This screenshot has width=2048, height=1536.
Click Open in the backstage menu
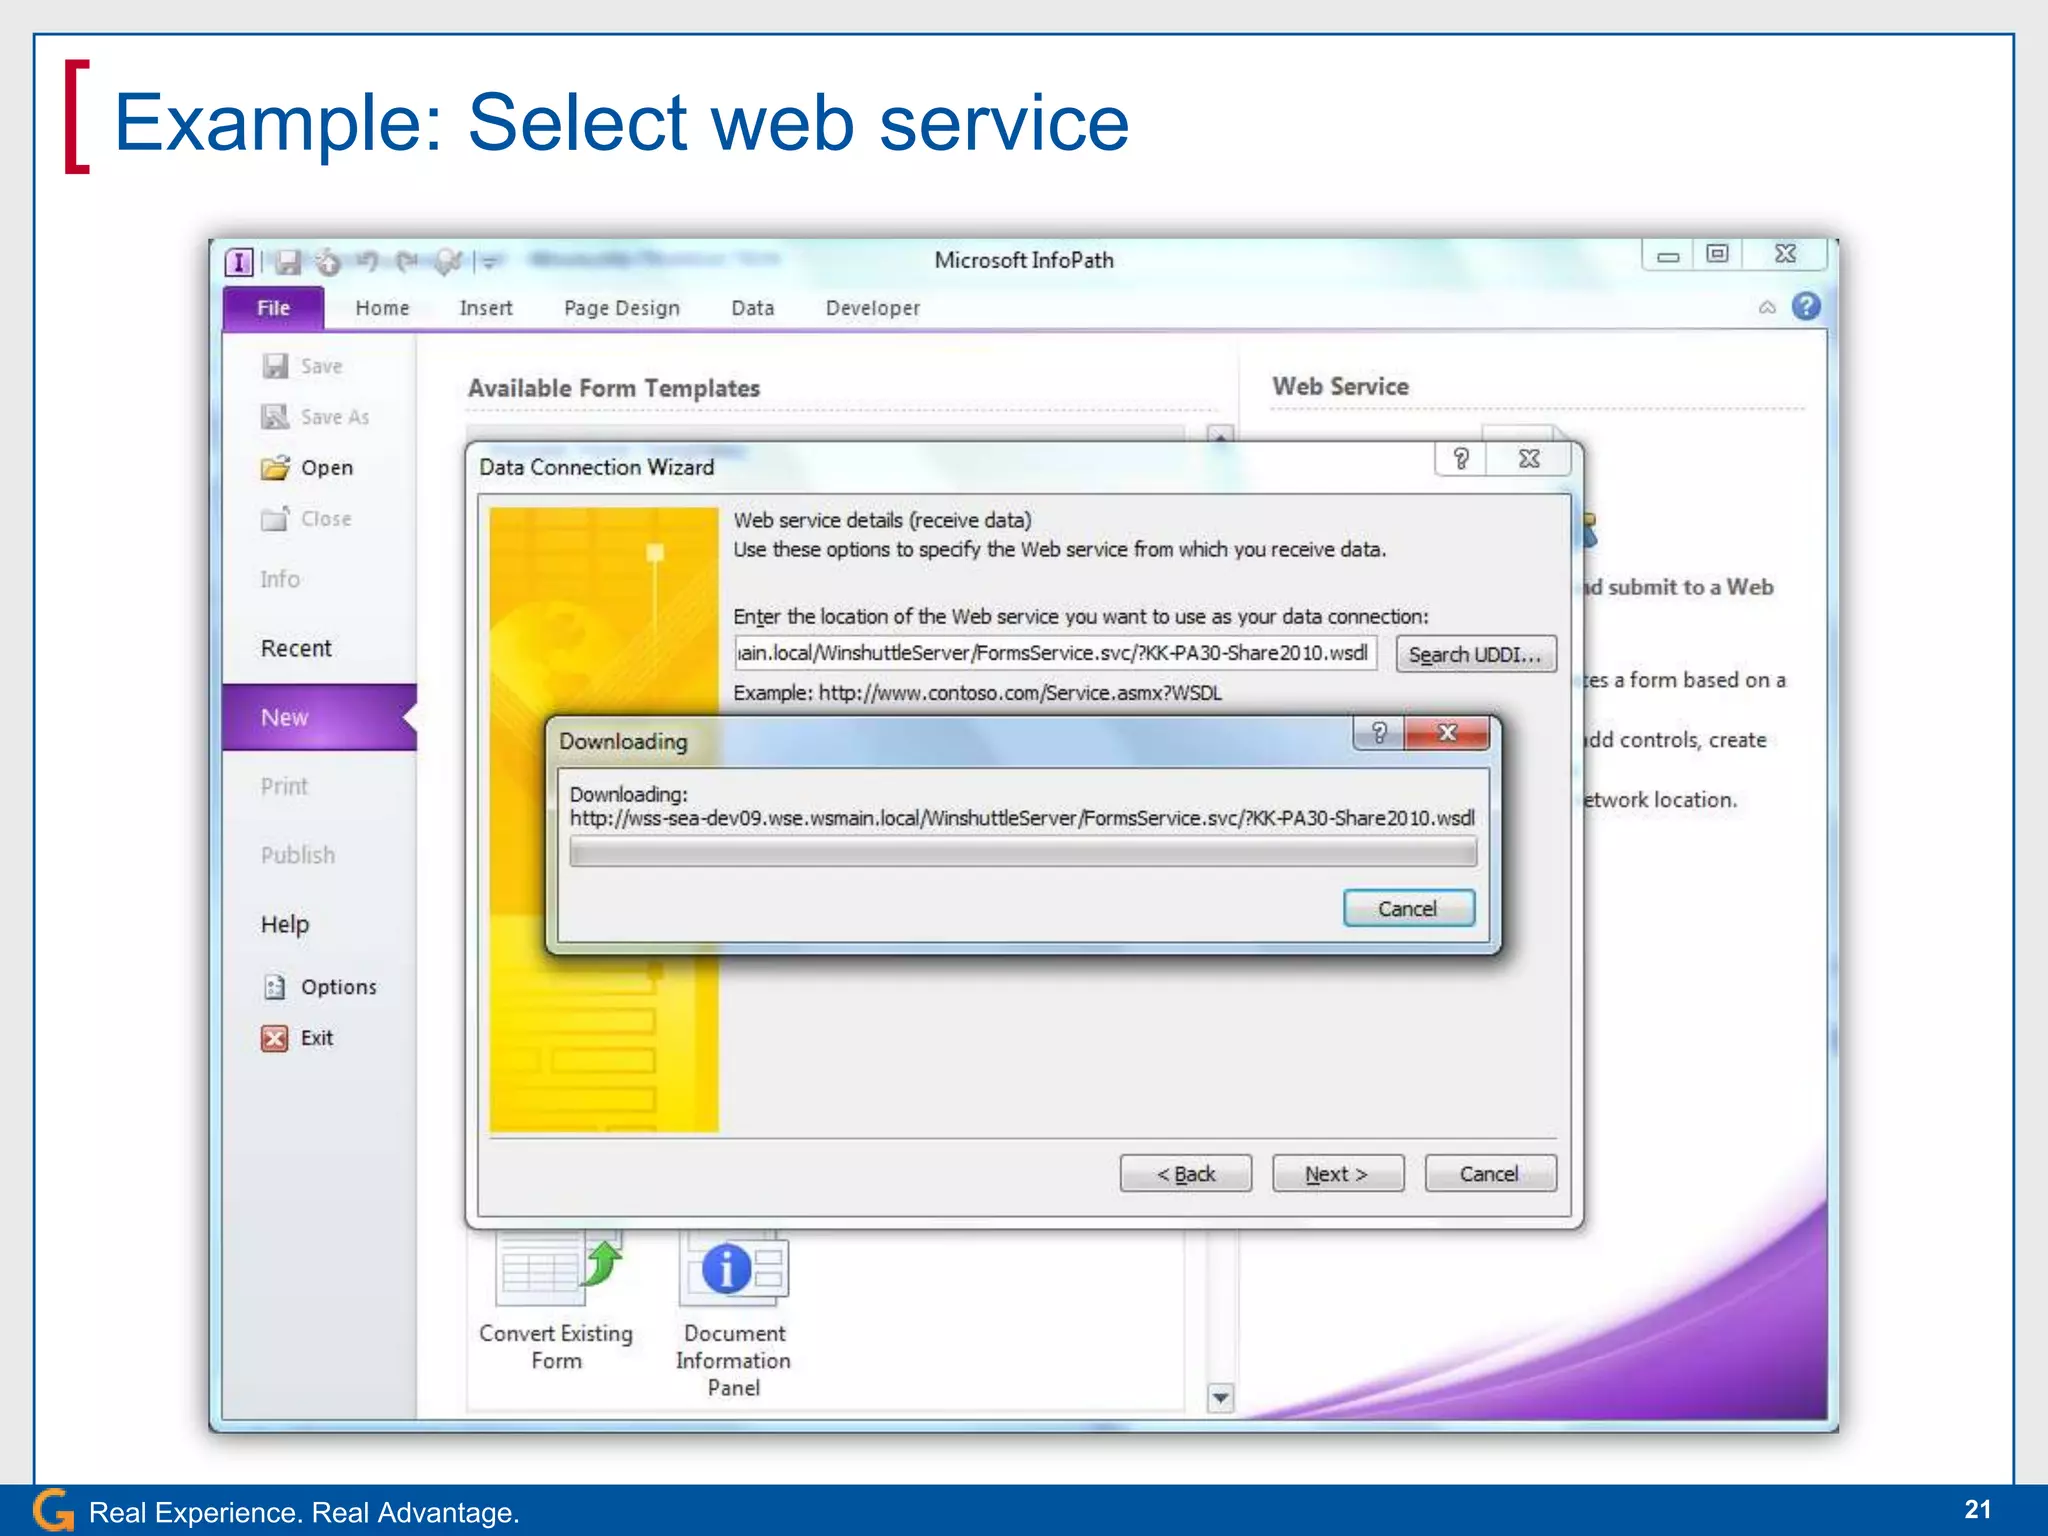coord(327,468)
